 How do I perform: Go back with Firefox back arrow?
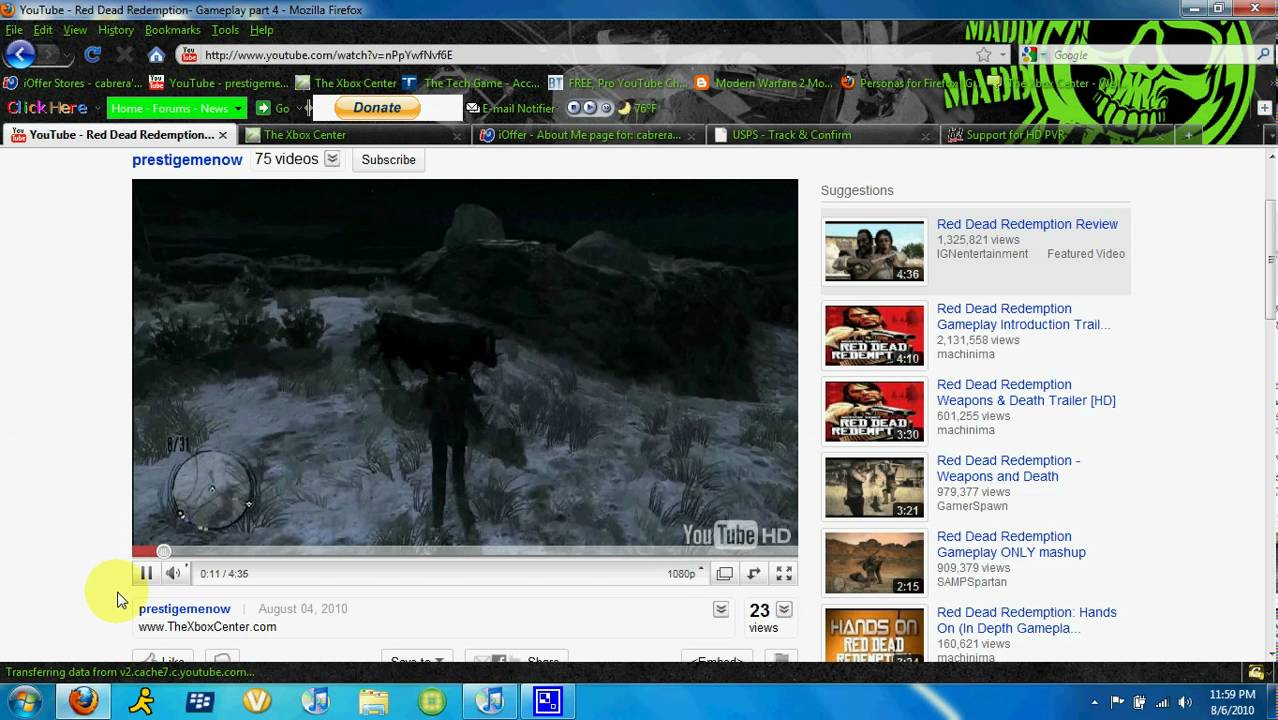click(21, 55)
